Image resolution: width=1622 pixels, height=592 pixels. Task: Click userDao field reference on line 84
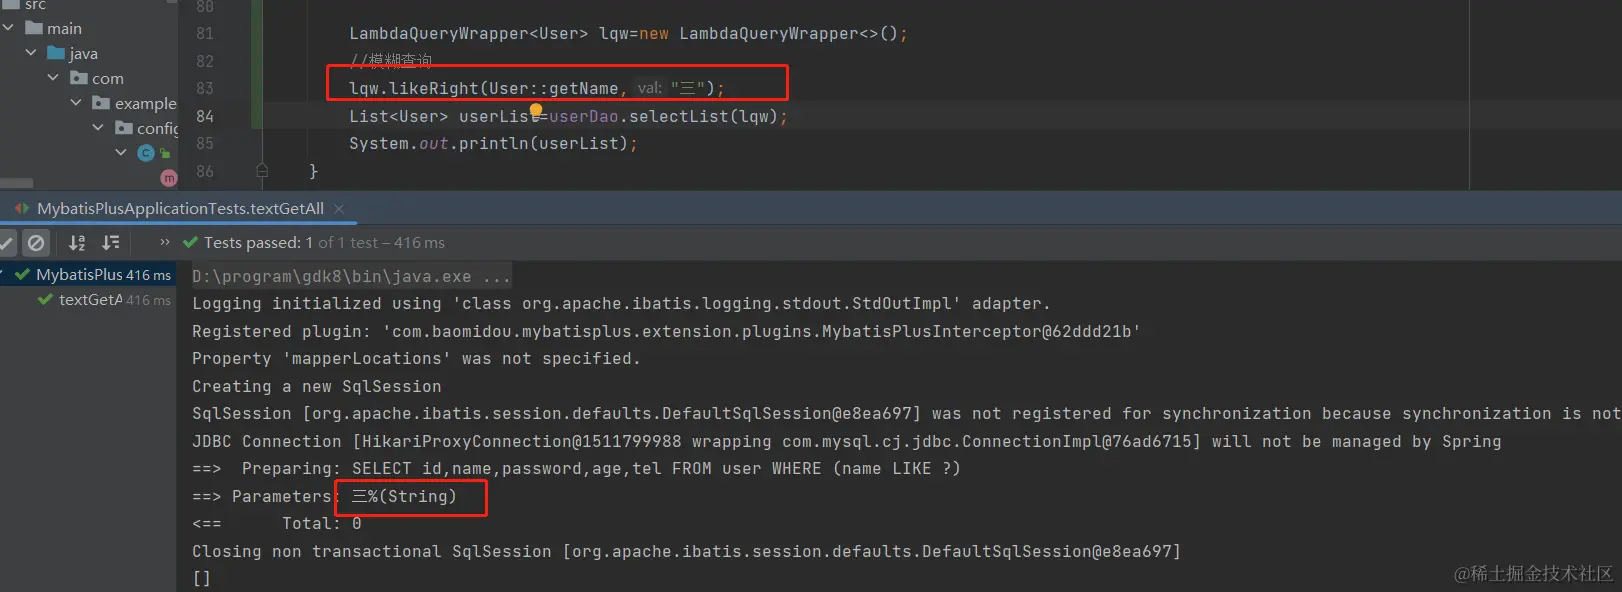pyautogui.click(x=584, y=116)
